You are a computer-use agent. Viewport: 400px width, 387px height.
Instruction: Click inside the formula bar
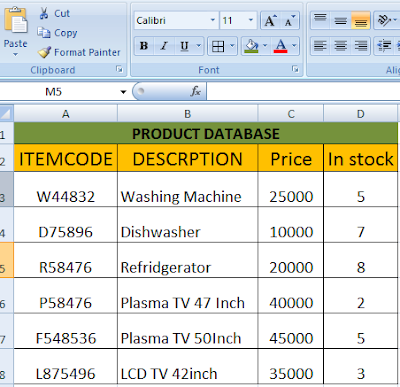coord(303,91)
